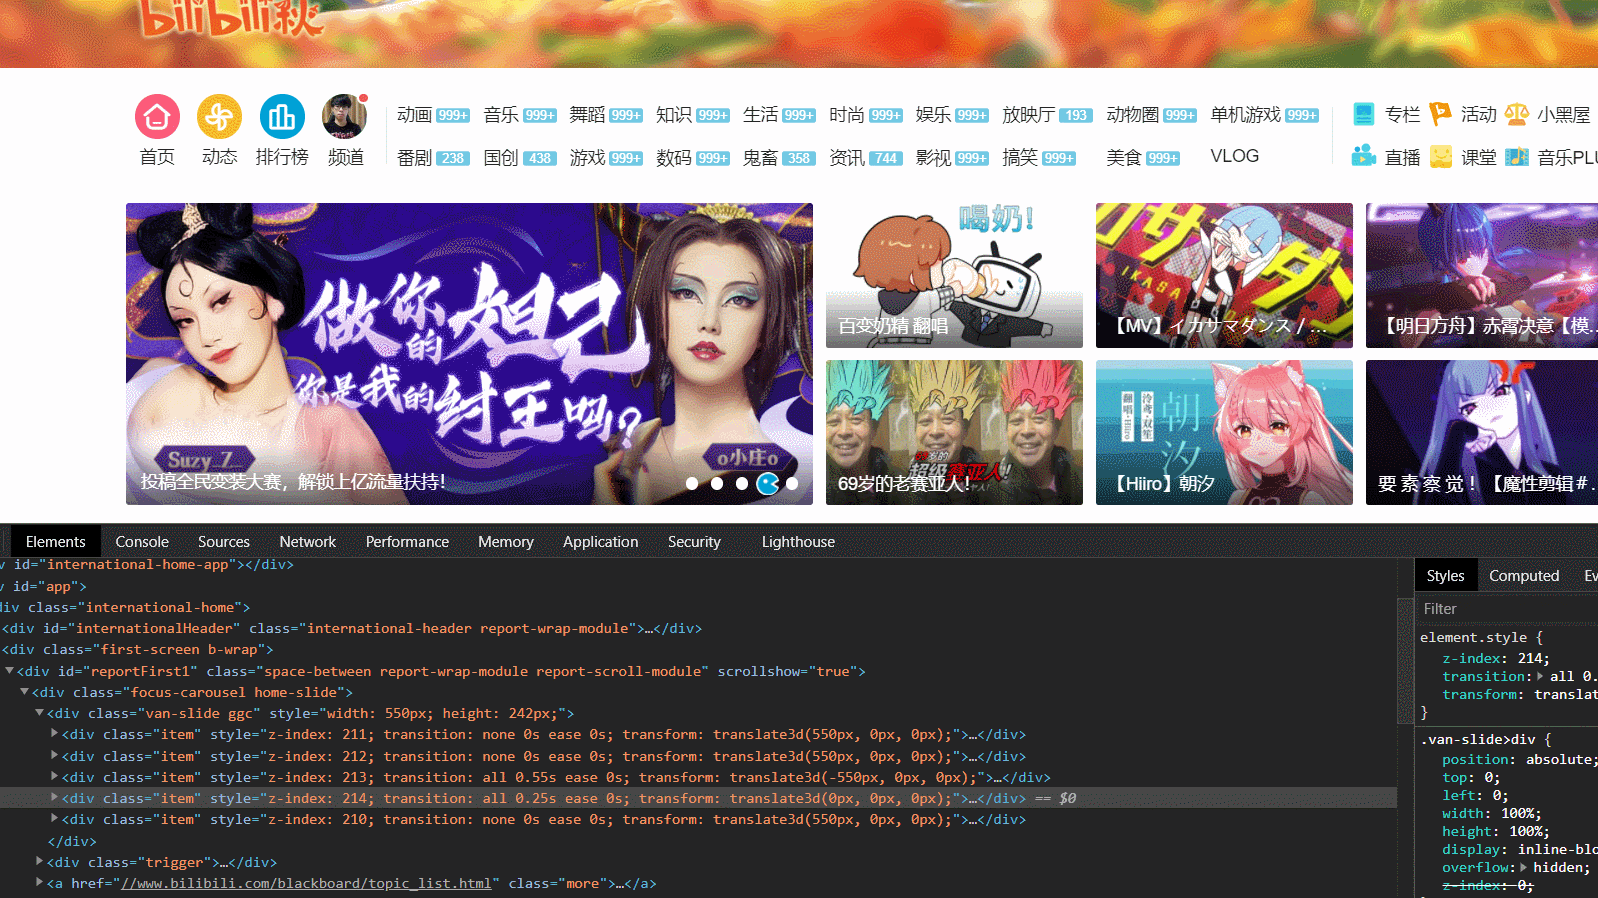1598x898 pixels.
Task: Open the VLOG category link
Action: tap(1235, 156)
